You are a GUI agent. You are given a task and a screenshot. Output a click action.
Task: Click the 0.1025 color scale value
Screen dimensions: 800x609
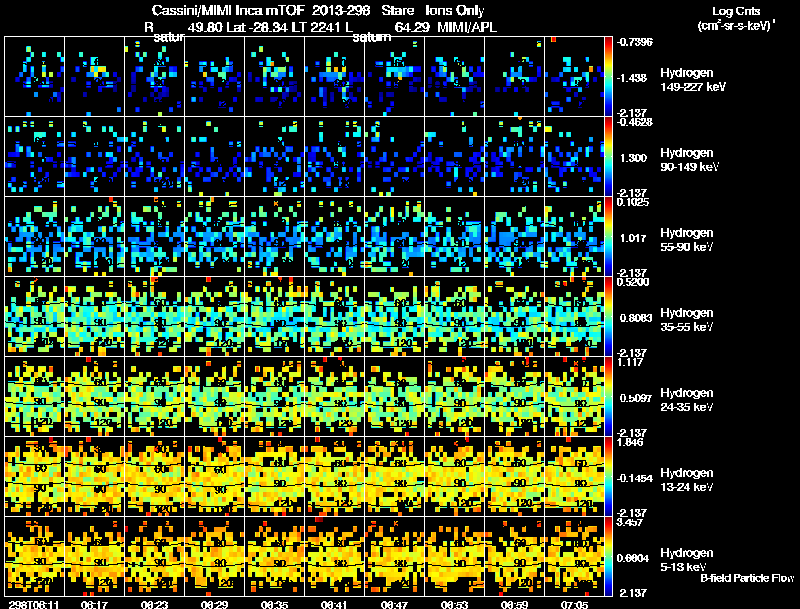tap(633, 202)
